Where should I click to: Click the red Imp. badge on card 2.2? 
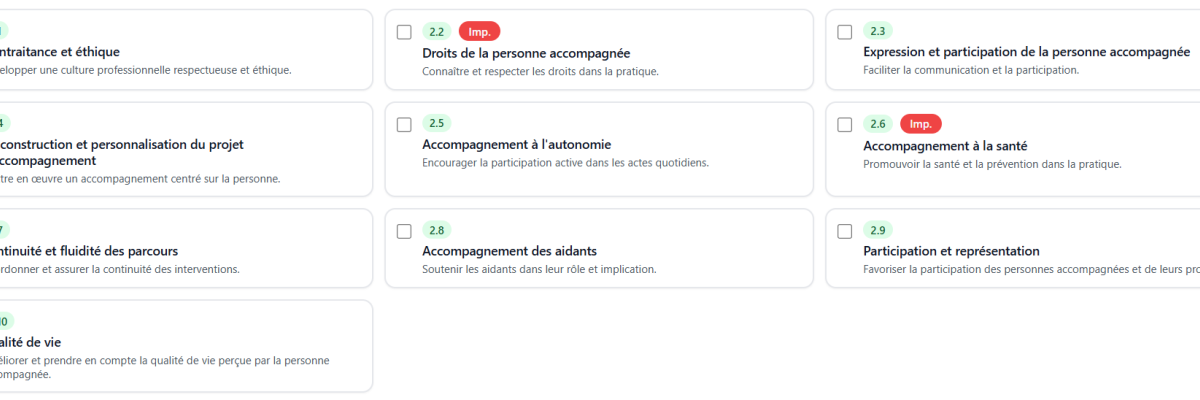tap(479, 32)
